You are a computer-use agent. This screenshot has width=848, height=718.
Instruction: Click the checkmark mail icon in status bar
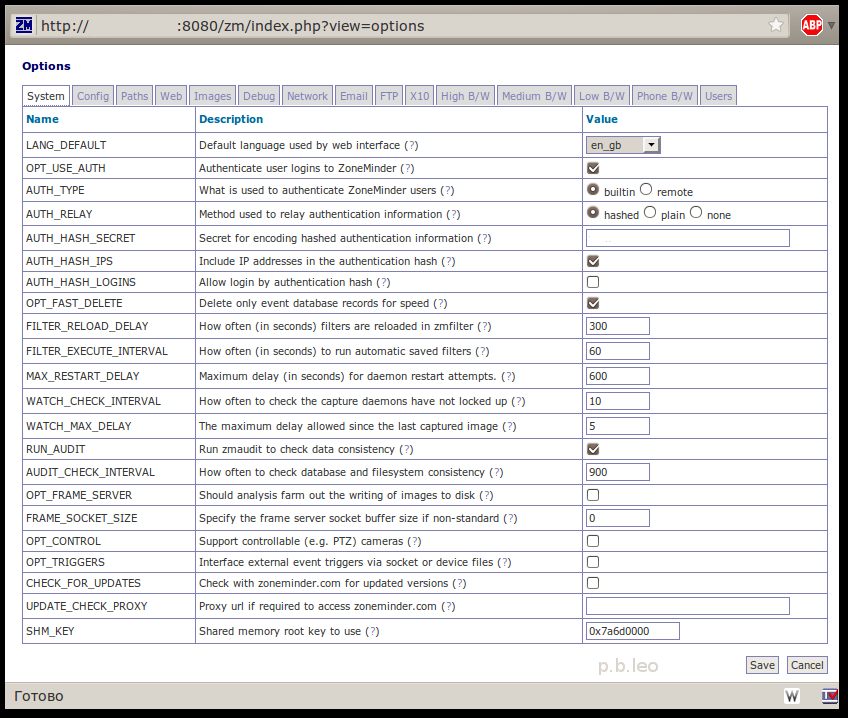click(x=829, y=696)
